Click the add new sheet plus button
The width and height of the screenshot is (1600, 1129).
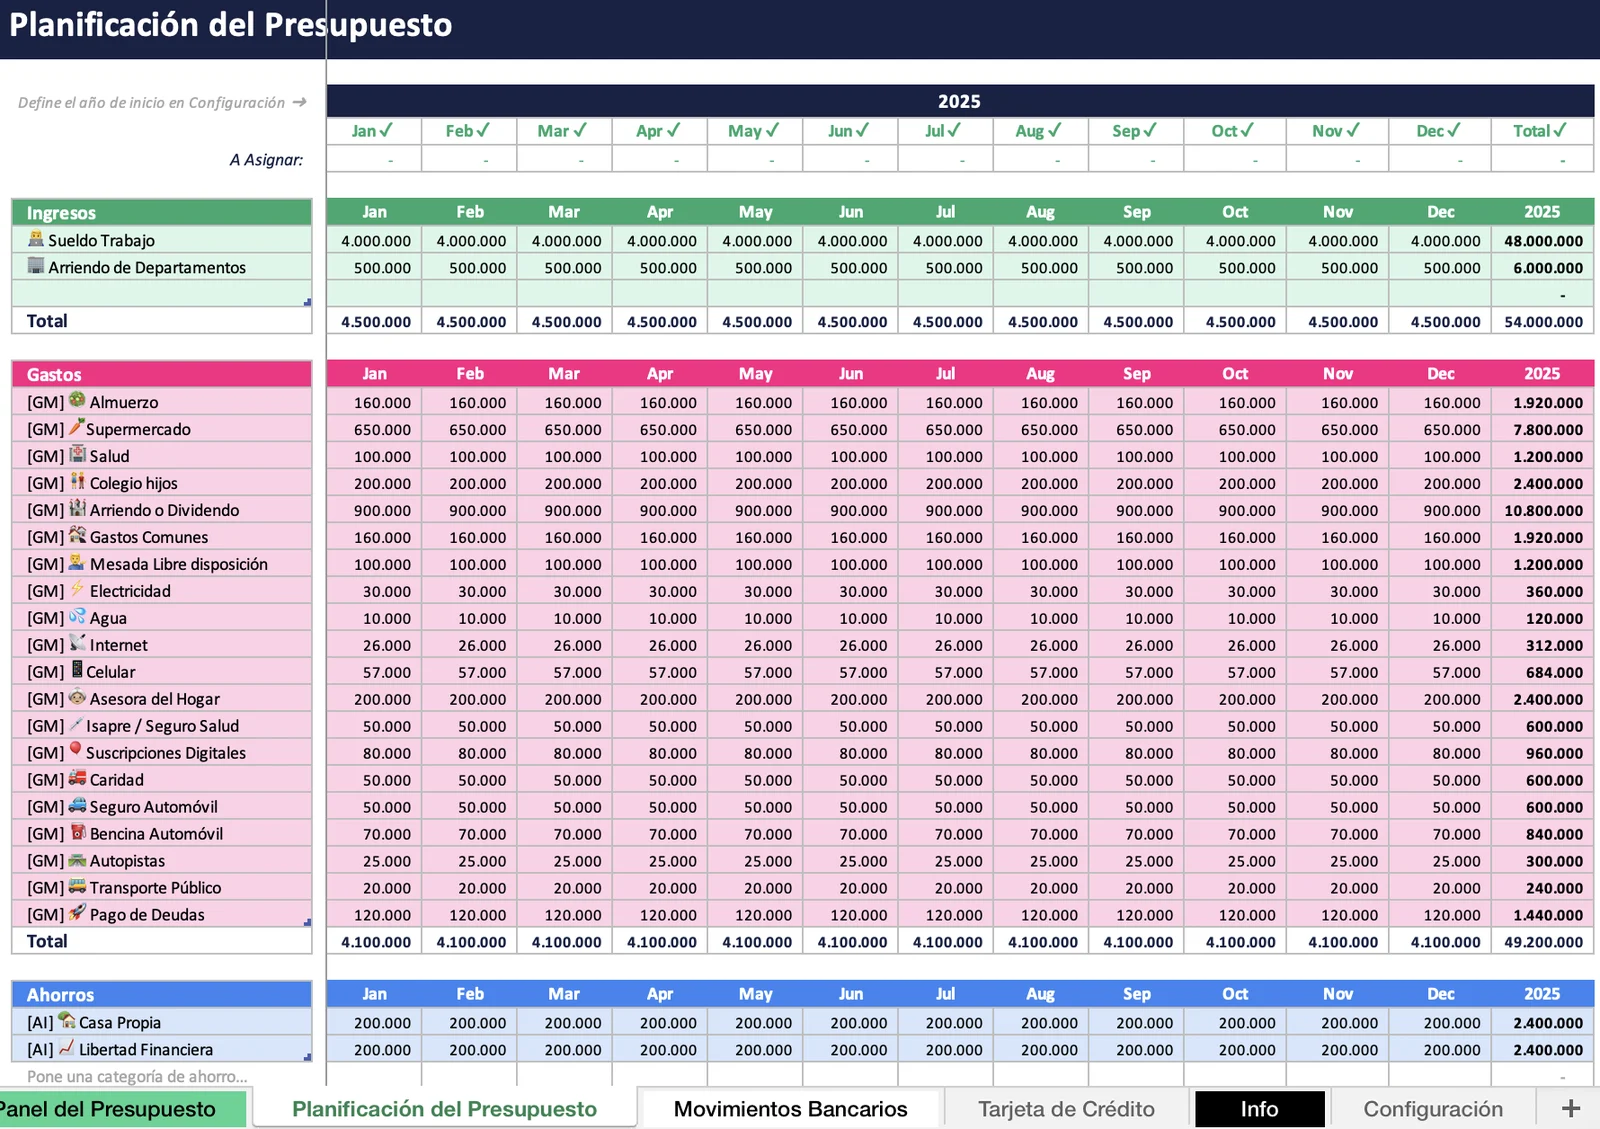tap(1570, 1108)
